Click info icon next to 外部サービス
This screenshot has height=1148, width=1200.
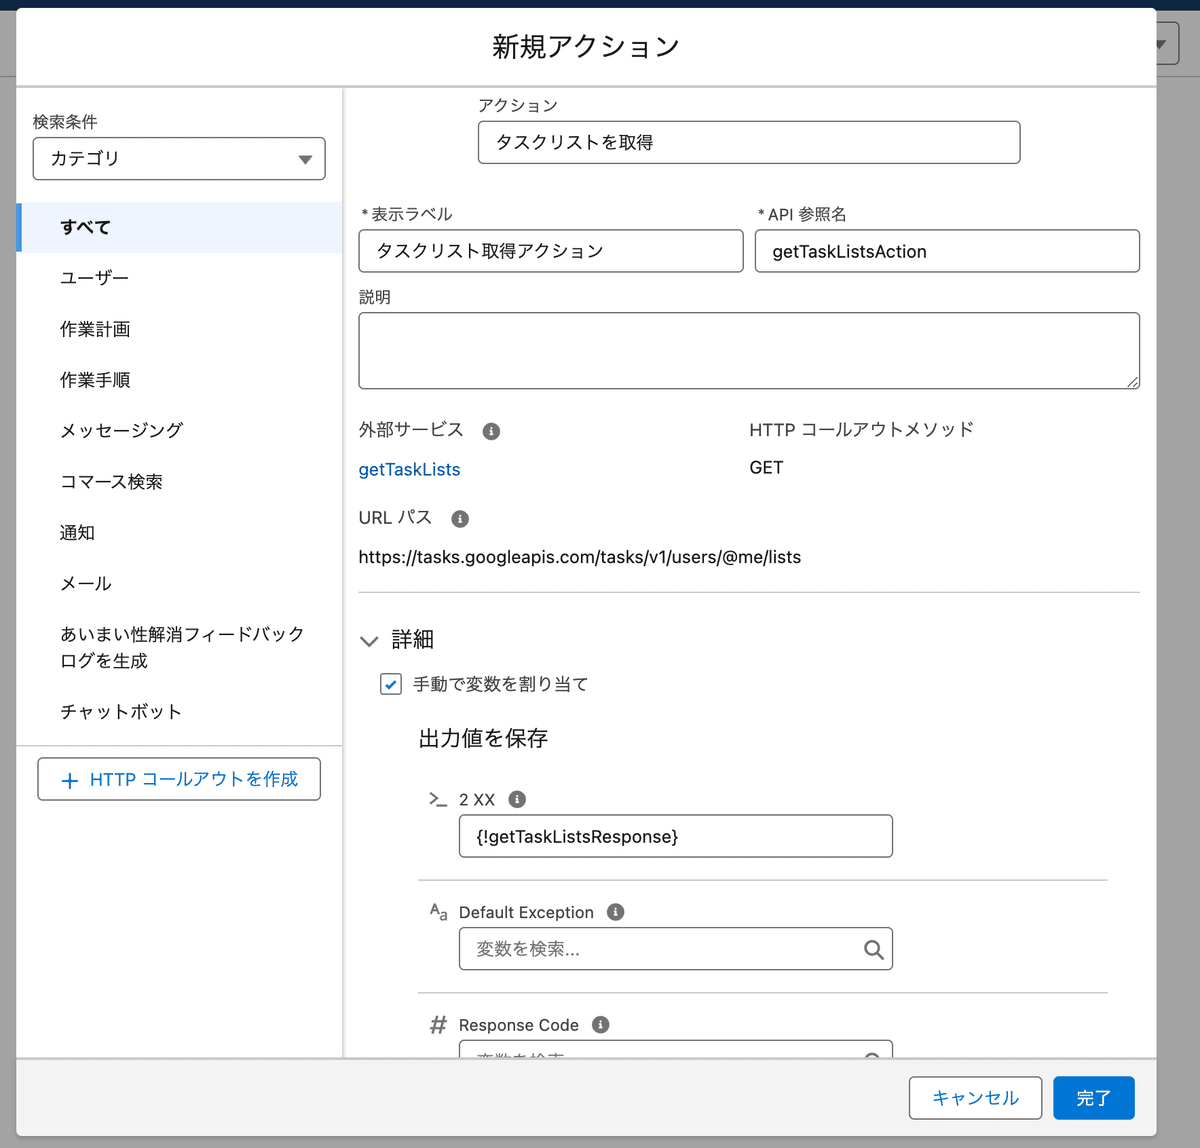[491, 431]
